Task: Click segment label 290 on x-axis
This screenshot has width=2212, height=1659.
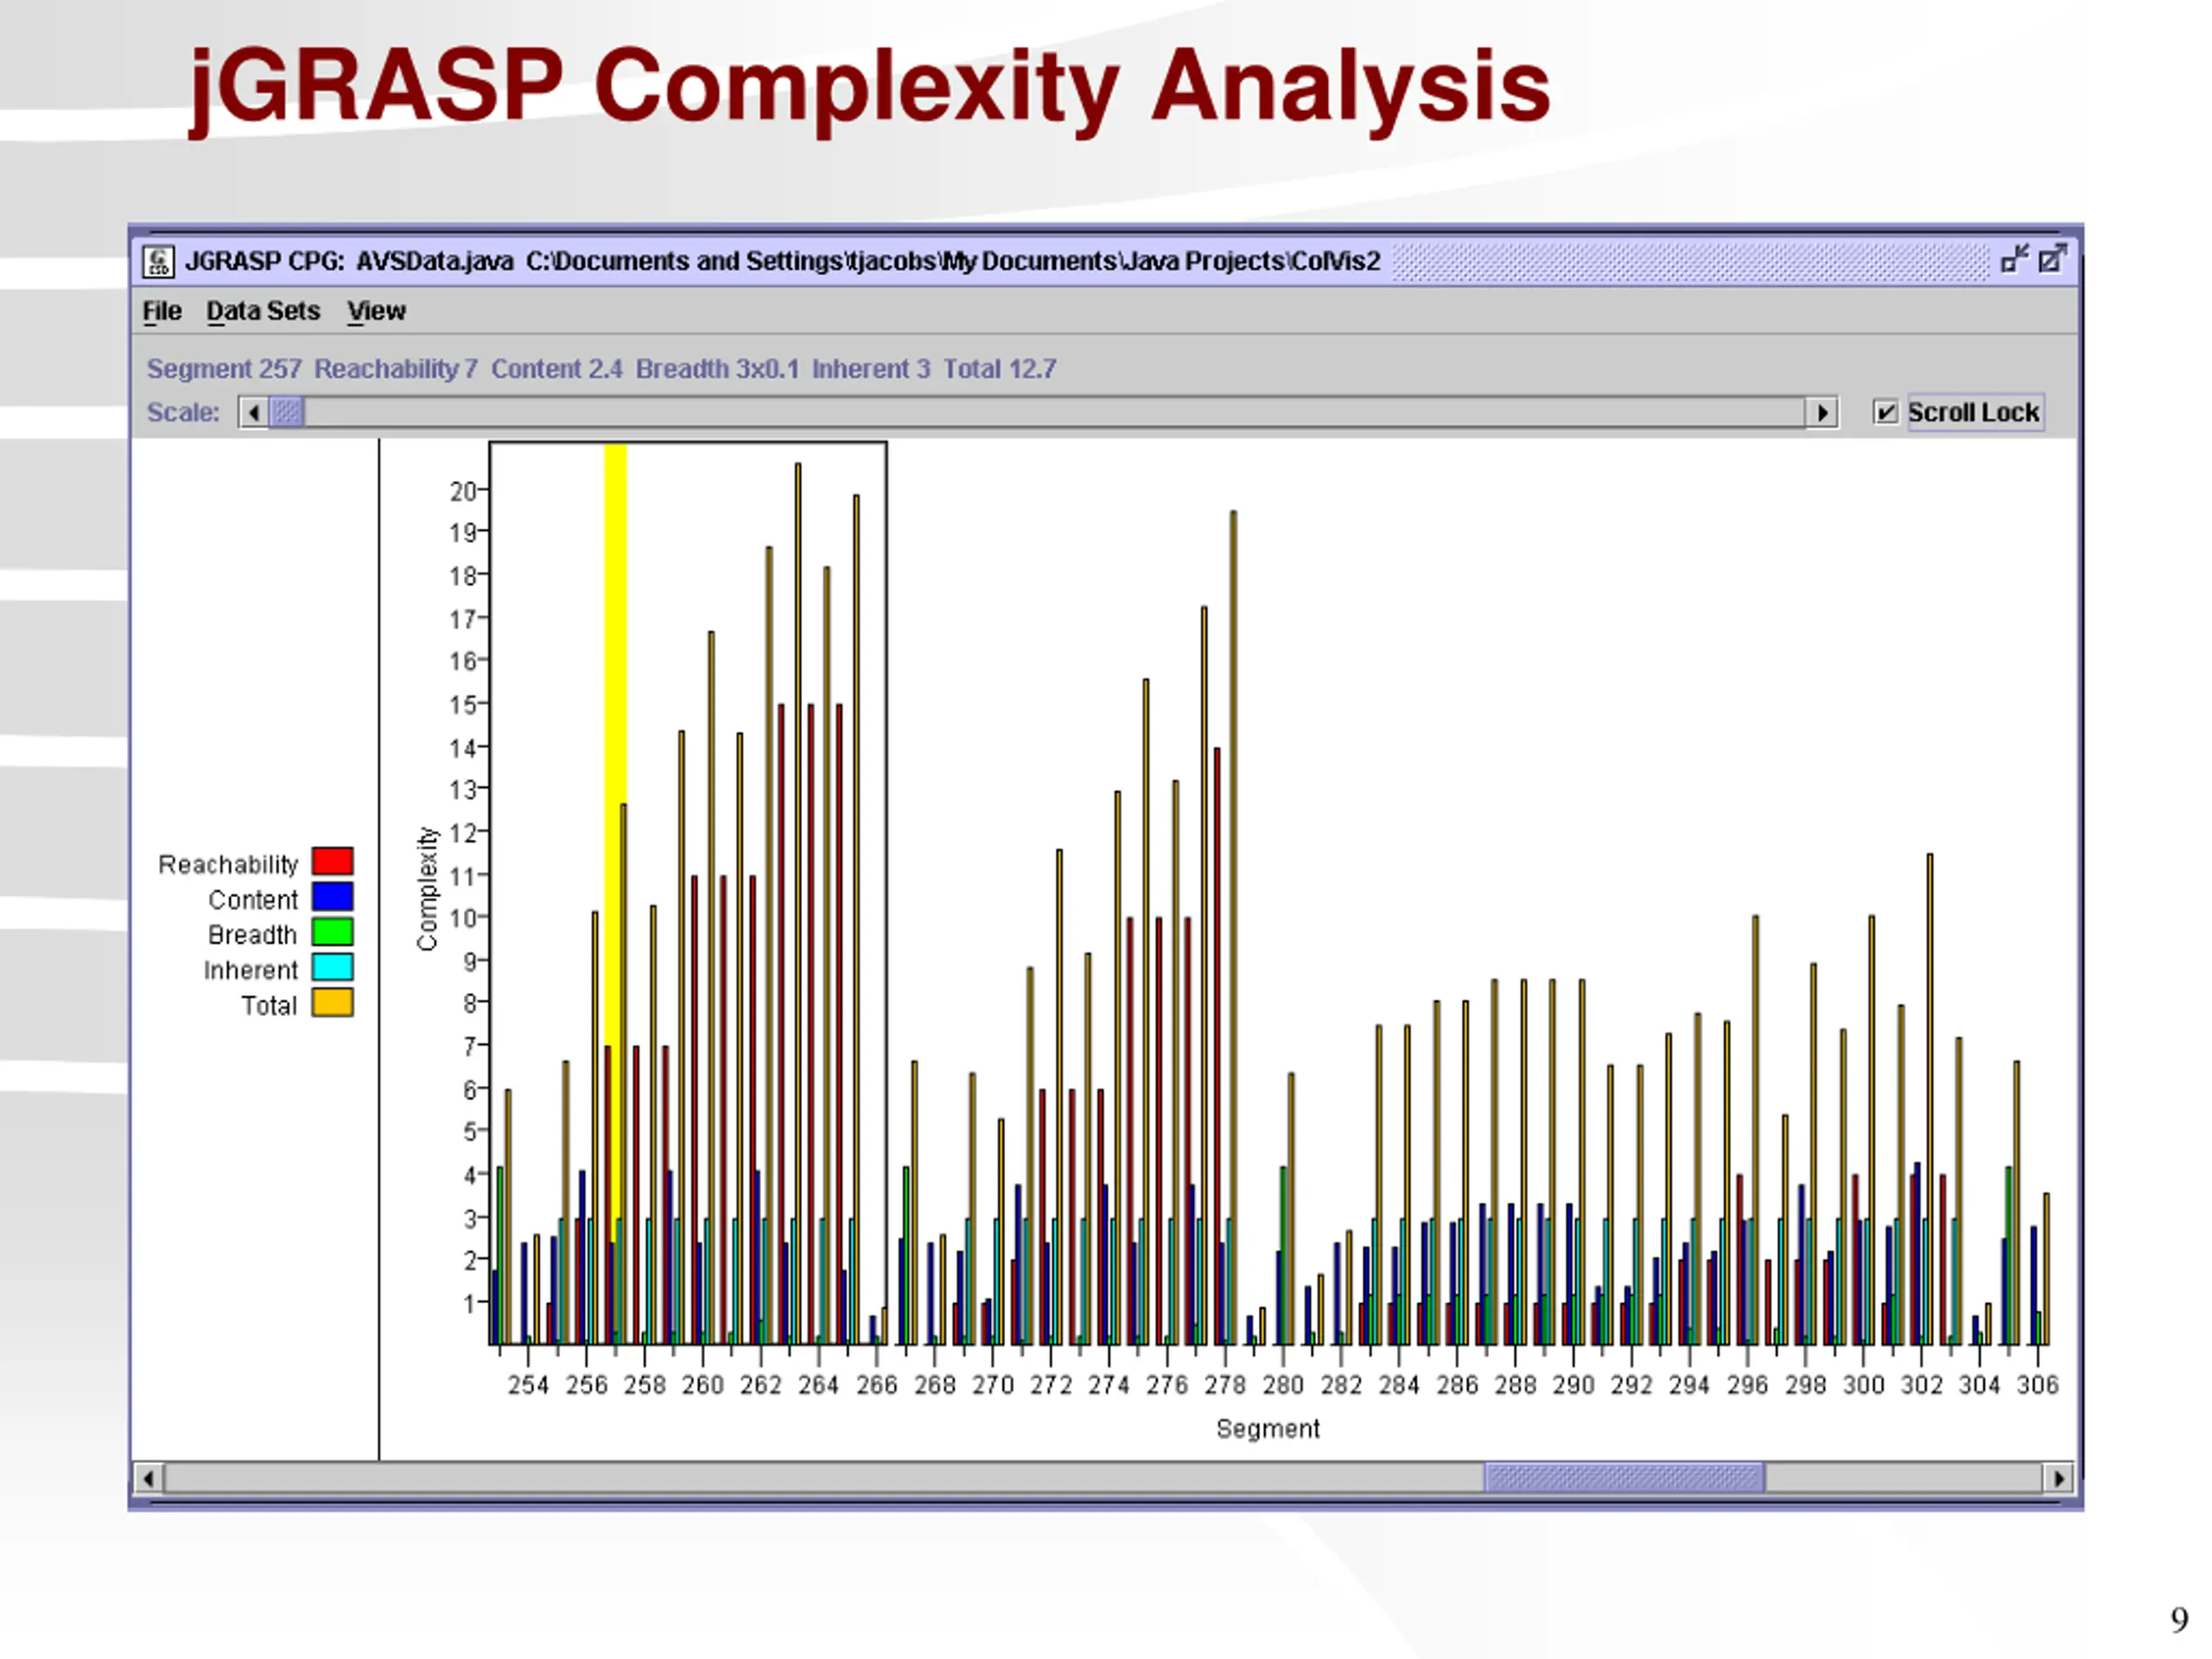Action: [x=1573, y=1385]
